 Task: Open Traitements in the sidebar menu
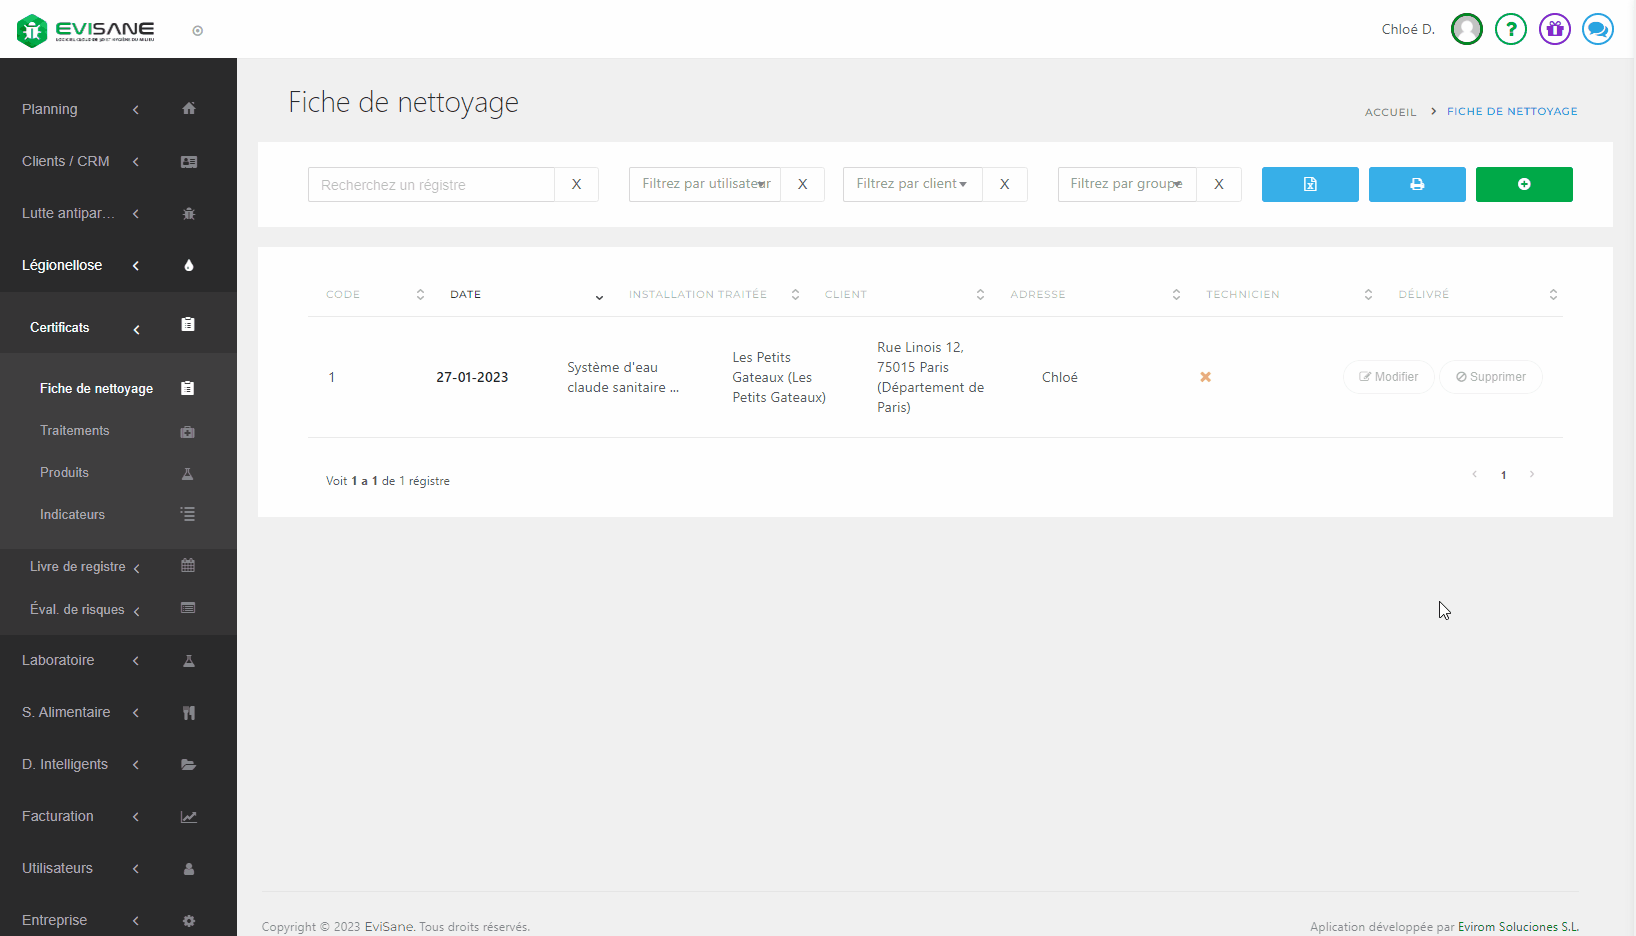point(75,431)
